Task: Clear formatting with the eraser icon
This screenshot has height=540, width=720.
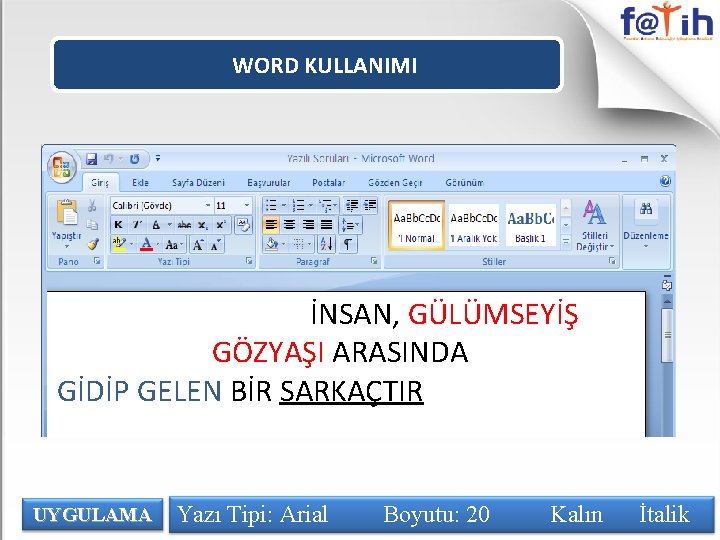Action: (x=243, y=225)
